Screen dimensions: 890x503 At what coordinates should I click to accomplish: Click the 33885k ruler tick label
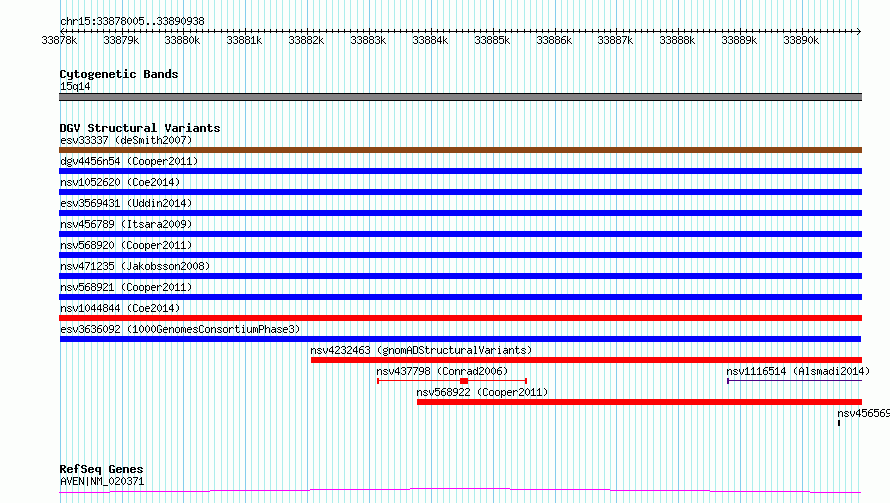[x=492, y=40]
